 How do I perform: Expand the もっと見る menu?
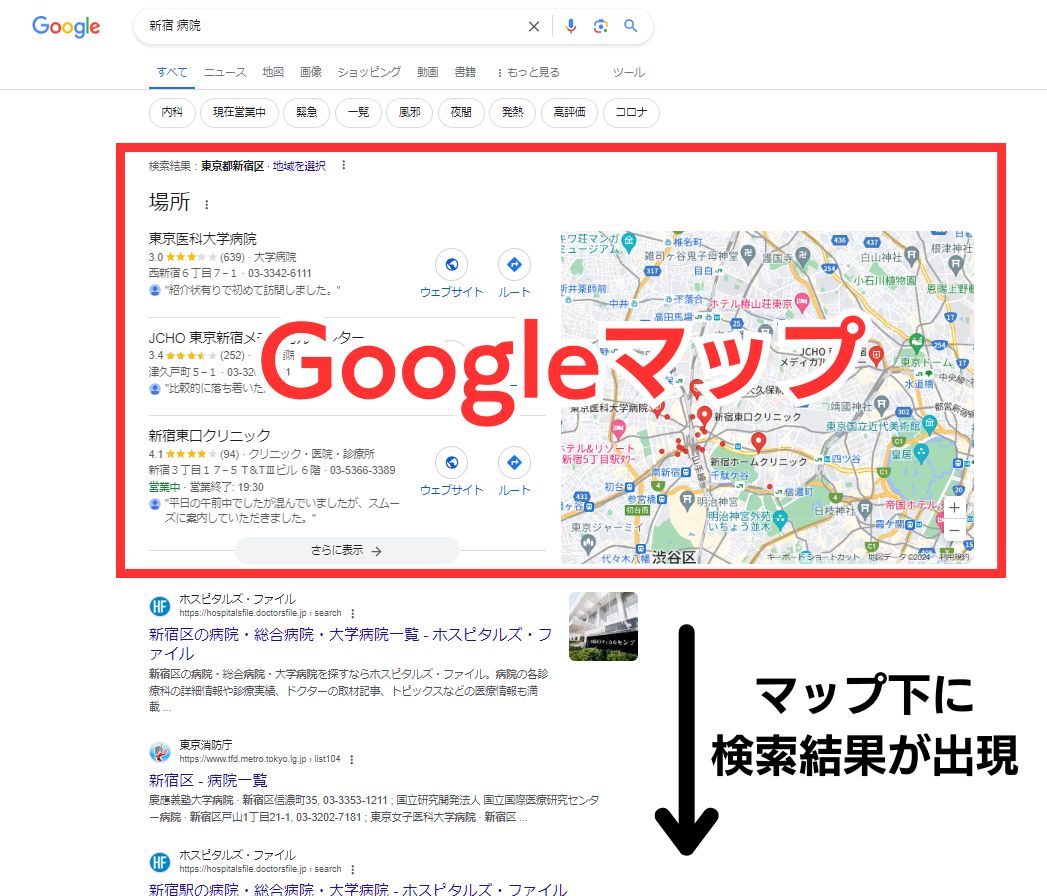pos(528,72)
